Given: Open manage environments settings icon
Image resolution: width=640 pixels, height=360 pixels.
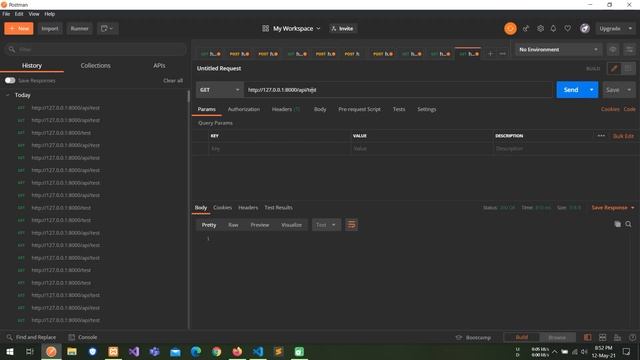Looking at the screenshot, I should (x=629, y=50).
